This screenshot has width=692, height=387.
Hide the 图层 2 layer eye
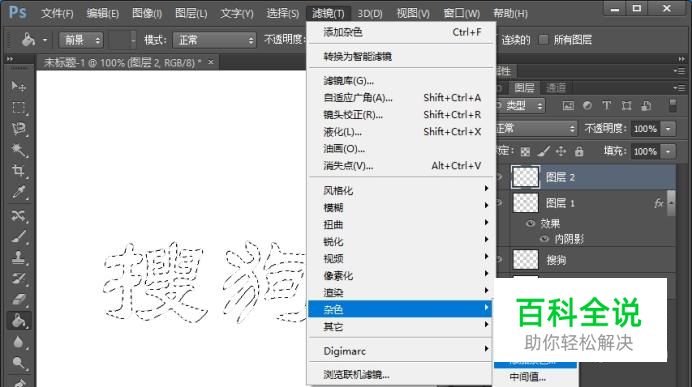coord(499,177)
